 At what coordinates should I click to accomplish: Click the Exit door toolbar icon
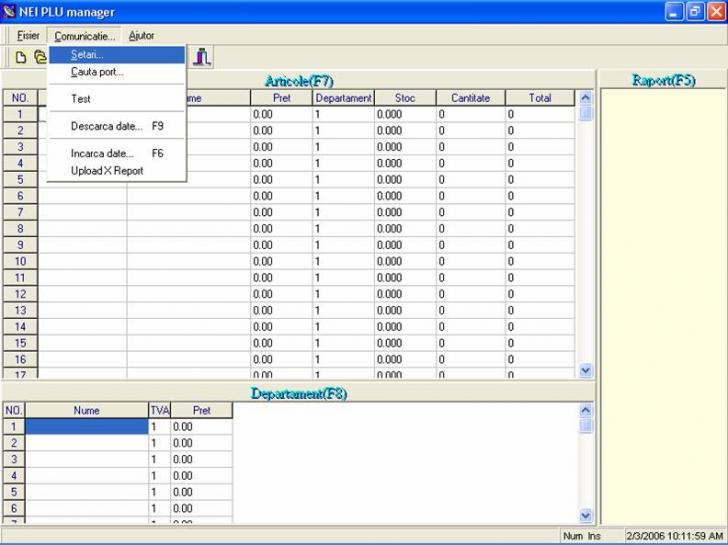pos(202,57)
